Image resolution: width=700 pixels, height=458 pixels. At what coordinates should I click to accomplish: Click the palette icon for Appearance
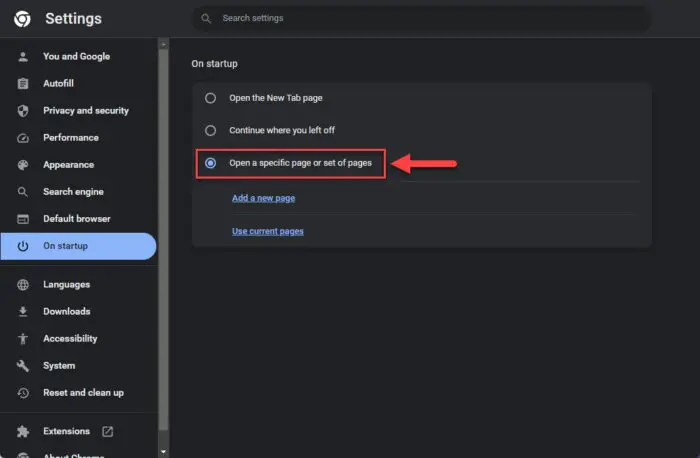click(23, 165)
